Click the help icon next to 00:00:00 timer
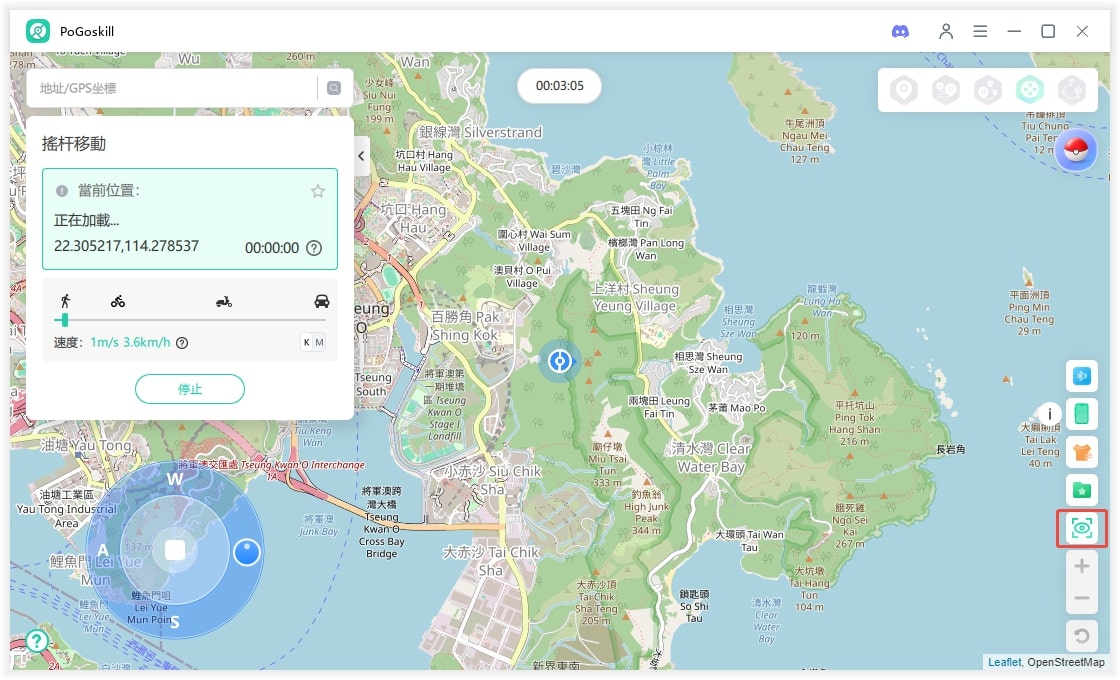The width and height of the screenshot is (1120, 680). (x=314, y=248)
